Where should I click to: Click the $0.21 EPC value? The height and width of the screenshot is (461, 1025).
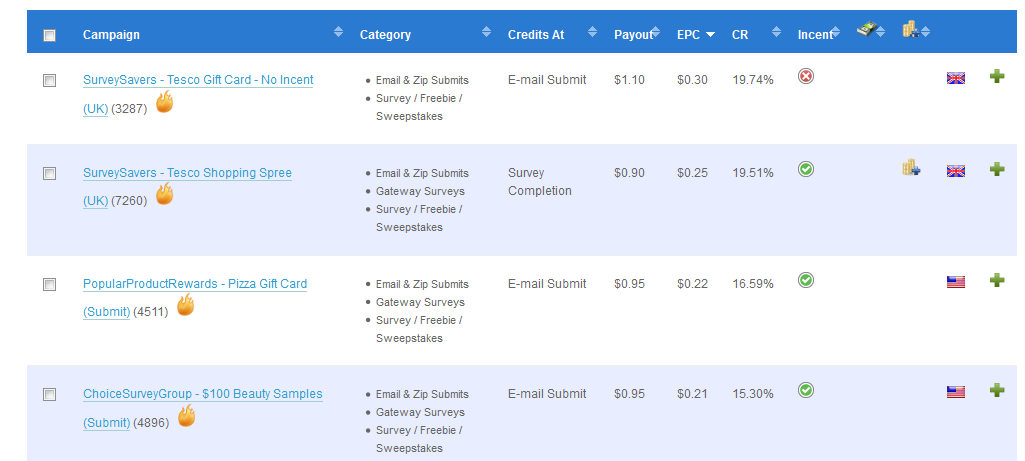coord(692,394)
